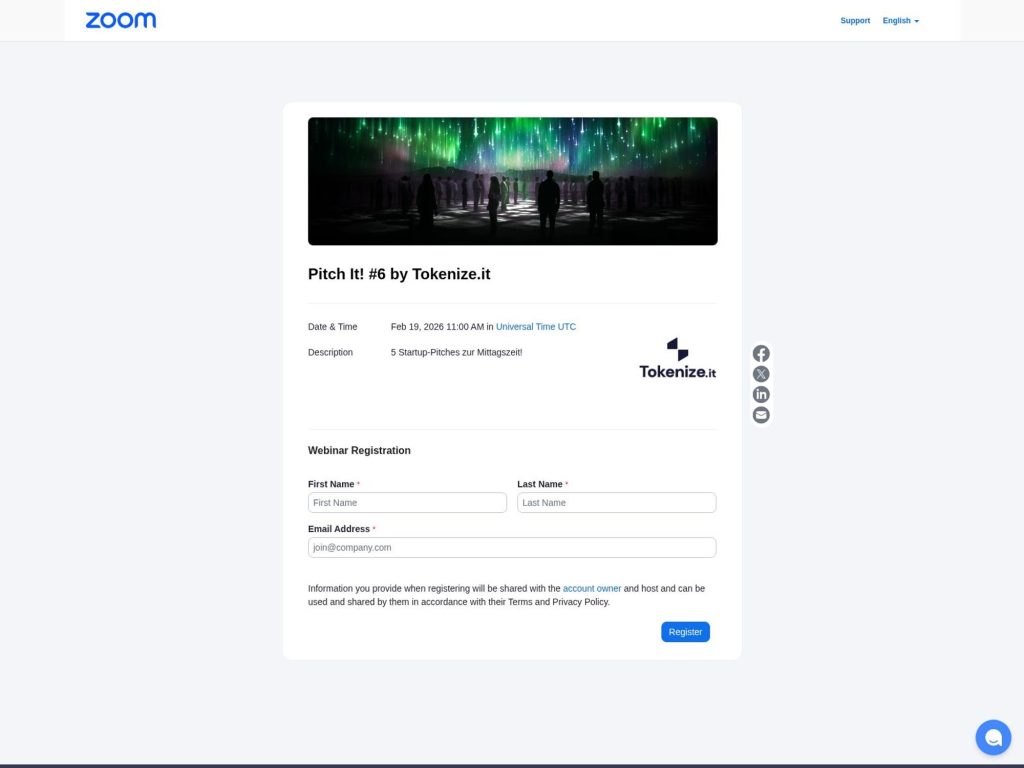Click into the Email Address field
The height and width of the screenshot is (768, 1024).
[x=512, y=548]
